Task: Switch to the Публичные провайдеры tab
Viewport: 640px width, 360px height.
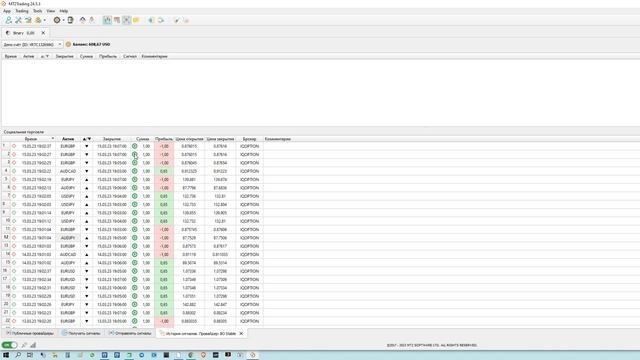Action: (x=30, y=333)
